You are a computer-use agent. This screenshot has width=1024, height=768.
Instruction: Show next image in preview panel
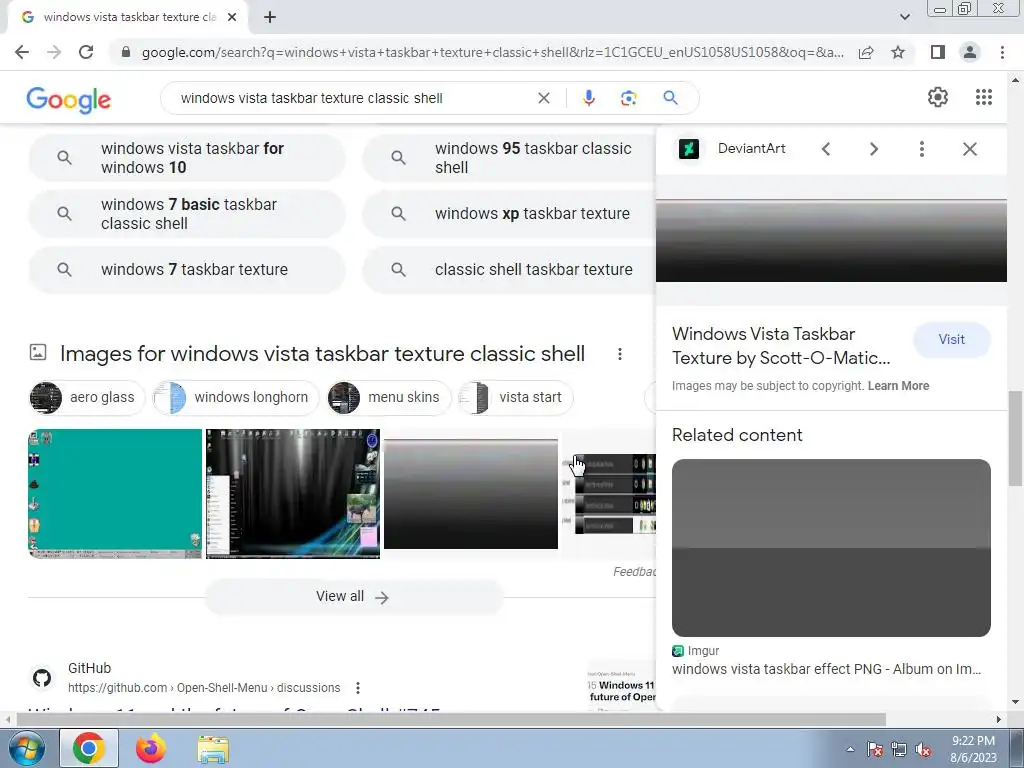874,149
